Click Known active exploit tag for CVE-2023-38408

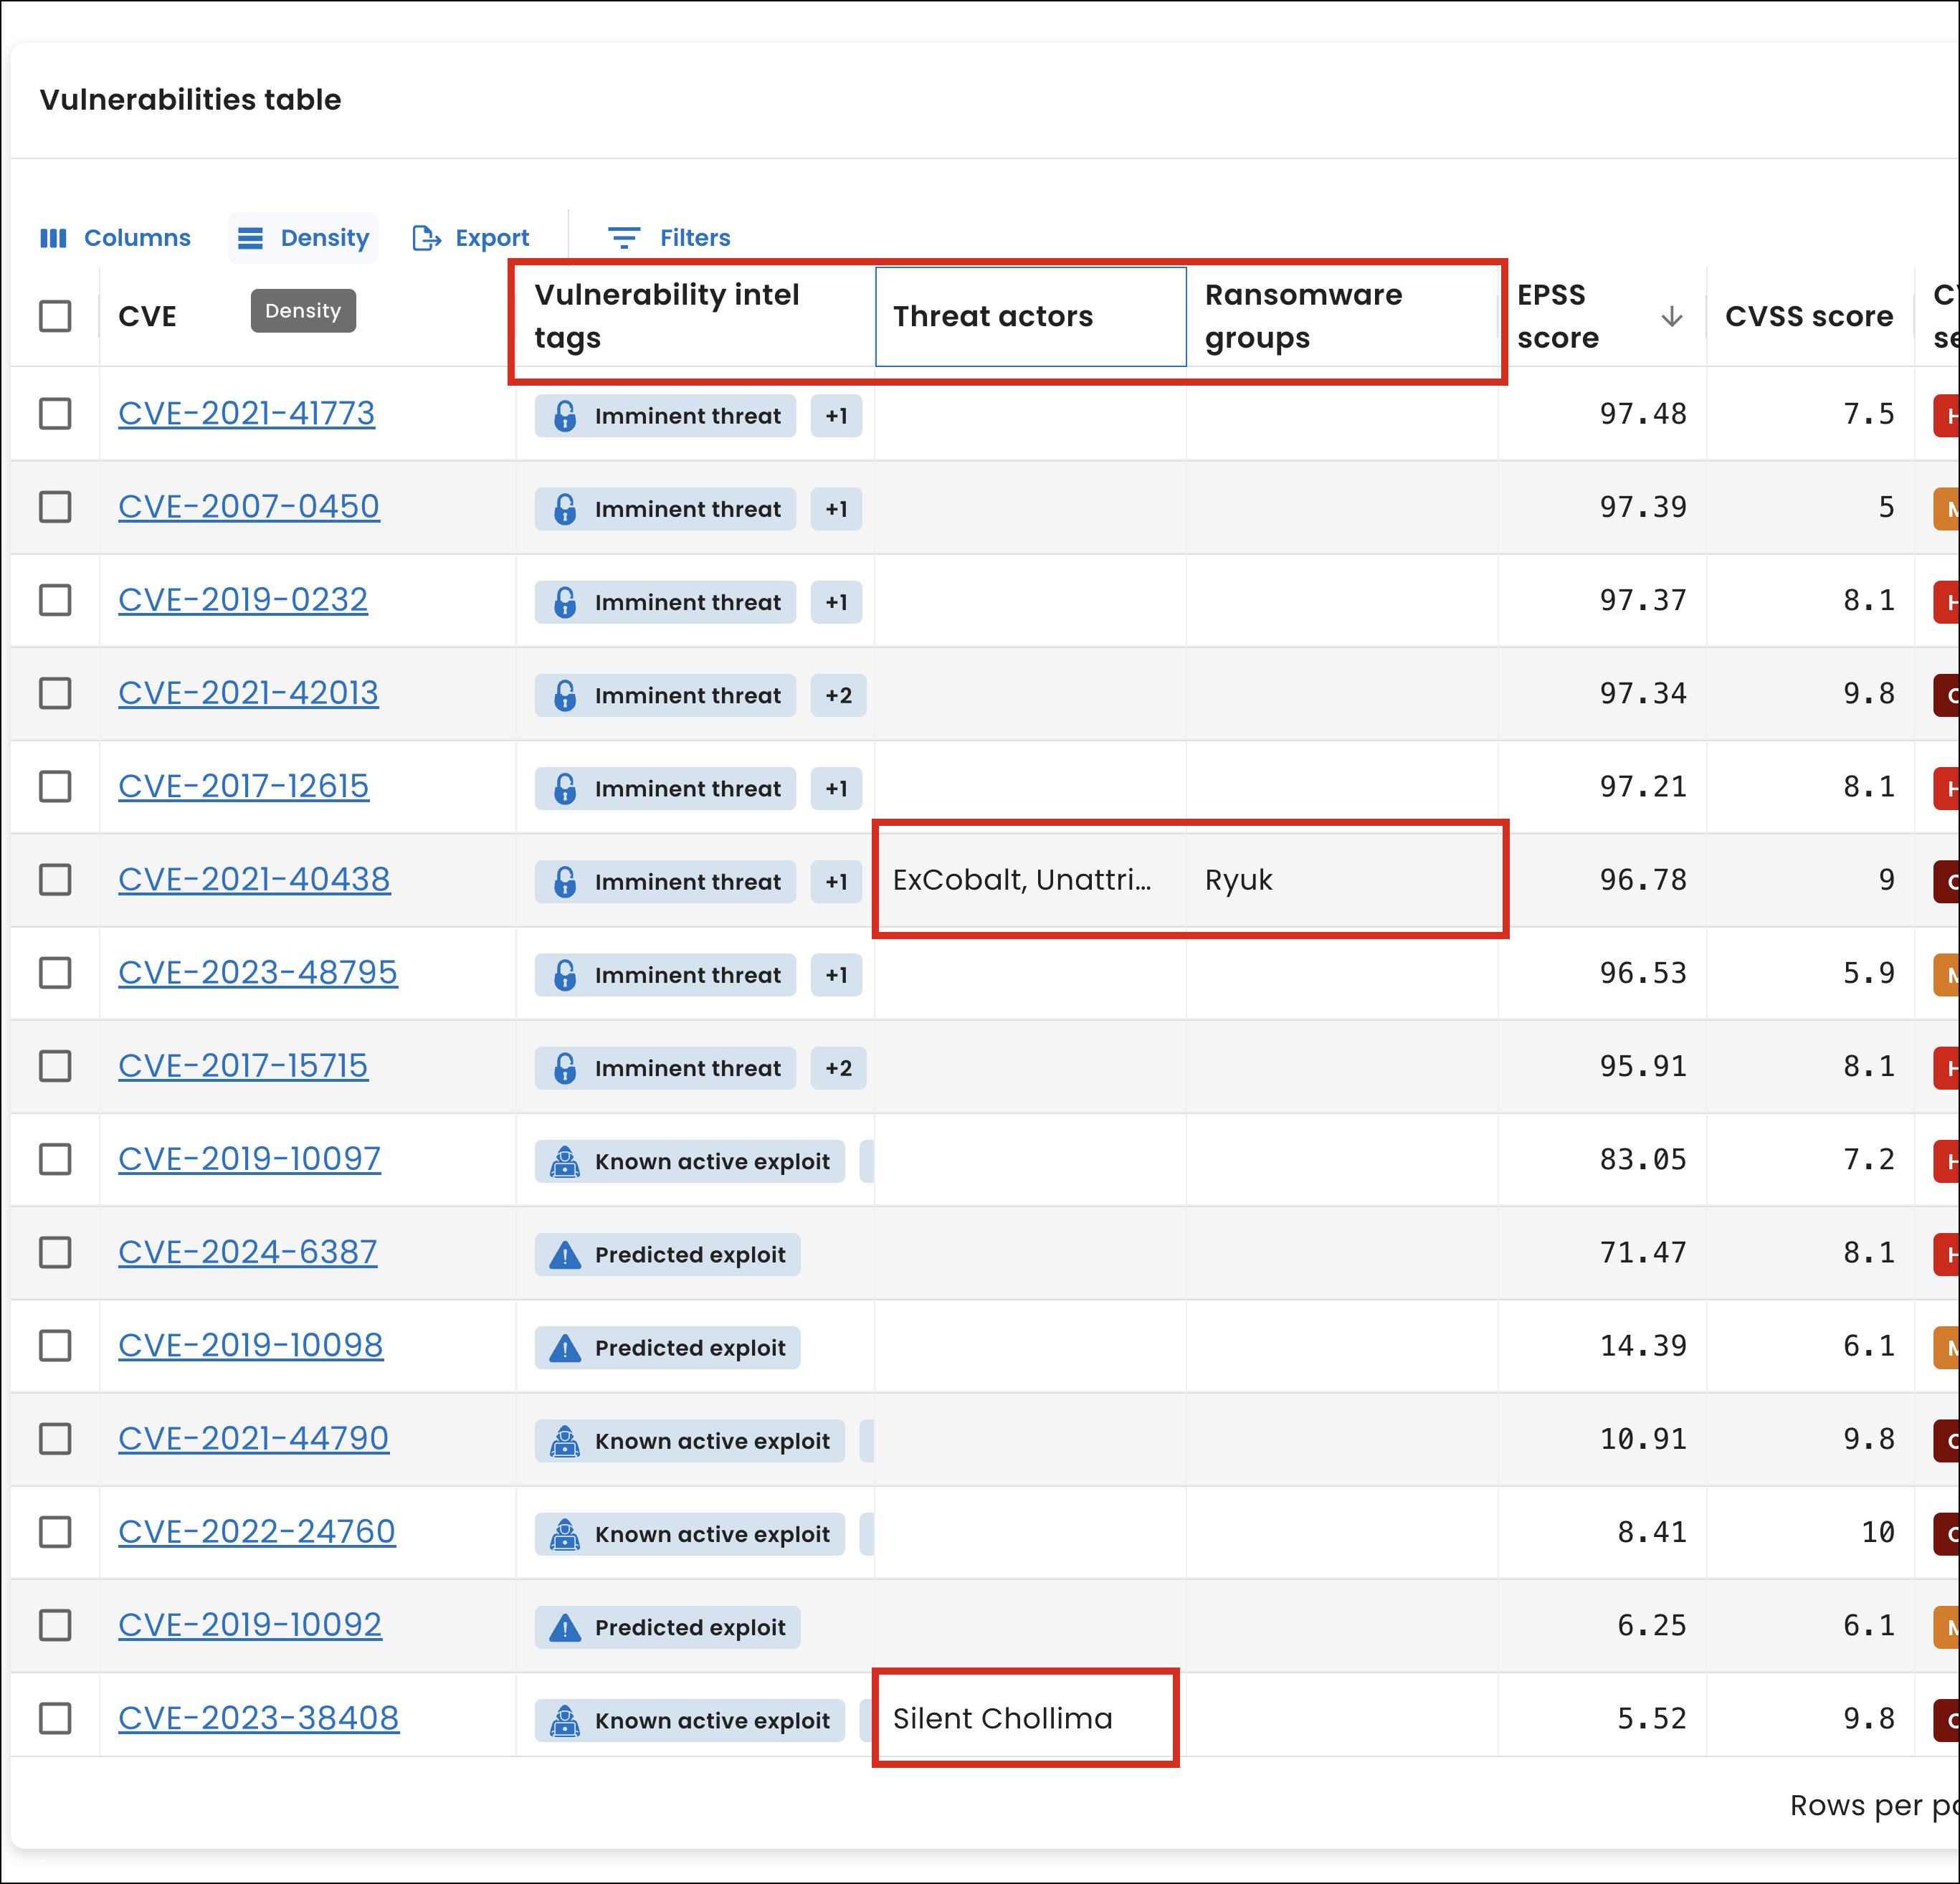[x=690, y=1721]
